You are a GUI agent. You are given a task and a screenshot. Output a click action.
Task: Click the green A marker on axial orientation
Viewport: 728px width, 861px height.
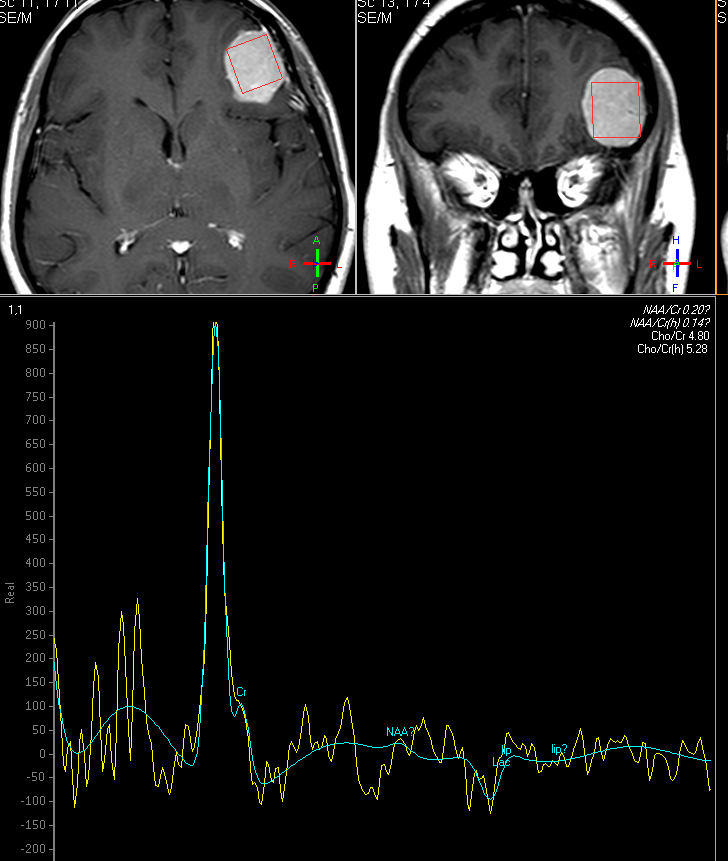[x=317, y=240]
